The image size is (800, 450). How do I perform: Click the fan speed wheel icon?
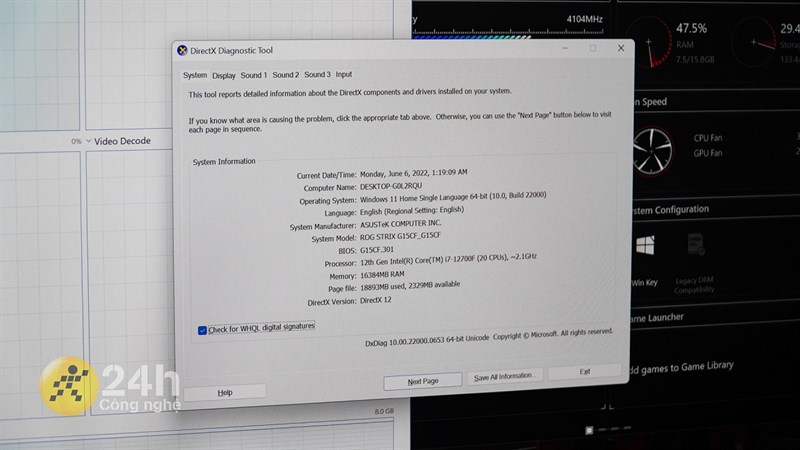pos(652,151)
